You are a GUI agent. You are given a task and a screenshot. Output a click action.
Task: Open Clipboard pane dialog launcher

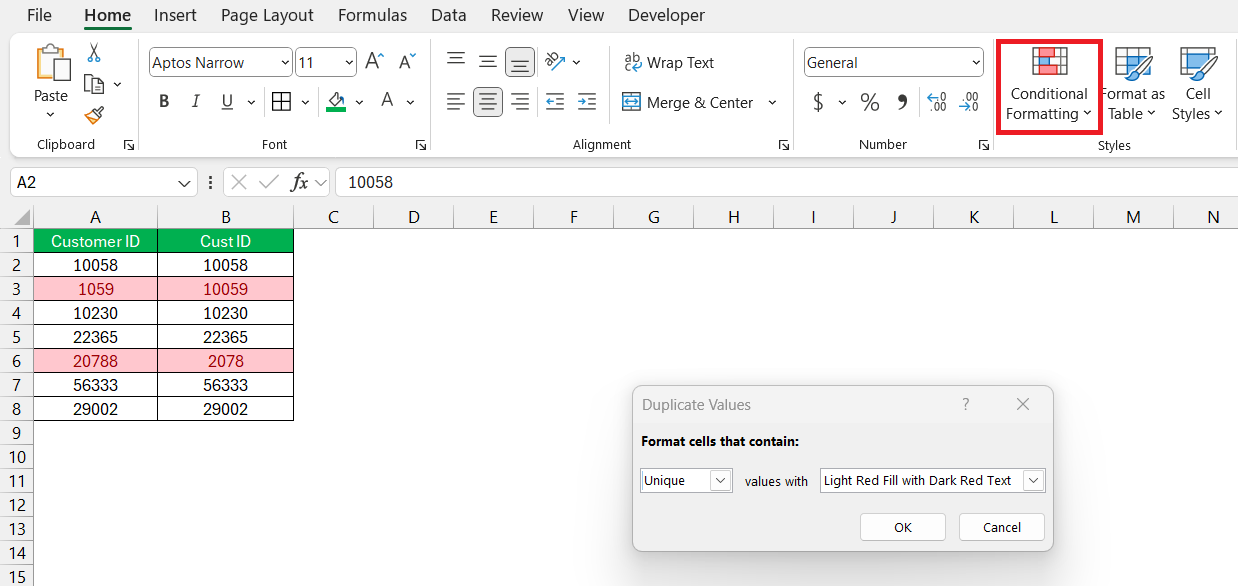click(128, 145)
